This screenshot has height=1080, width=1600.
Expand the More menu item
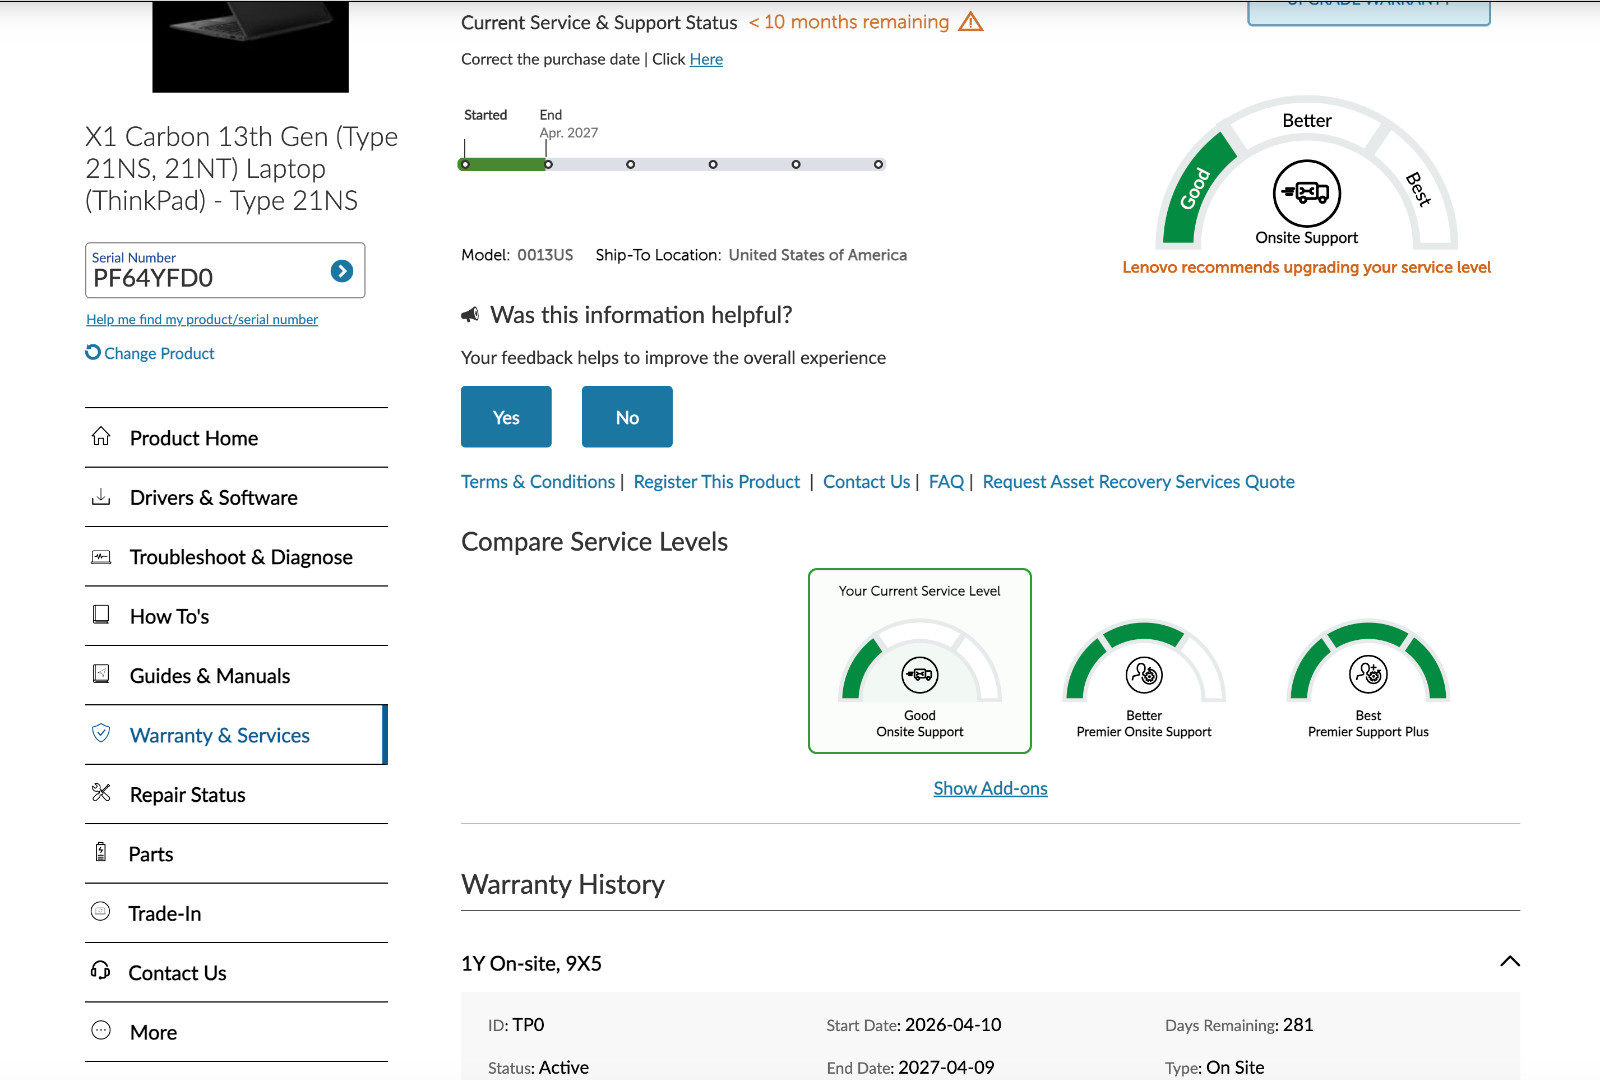tap(236, 1032)
